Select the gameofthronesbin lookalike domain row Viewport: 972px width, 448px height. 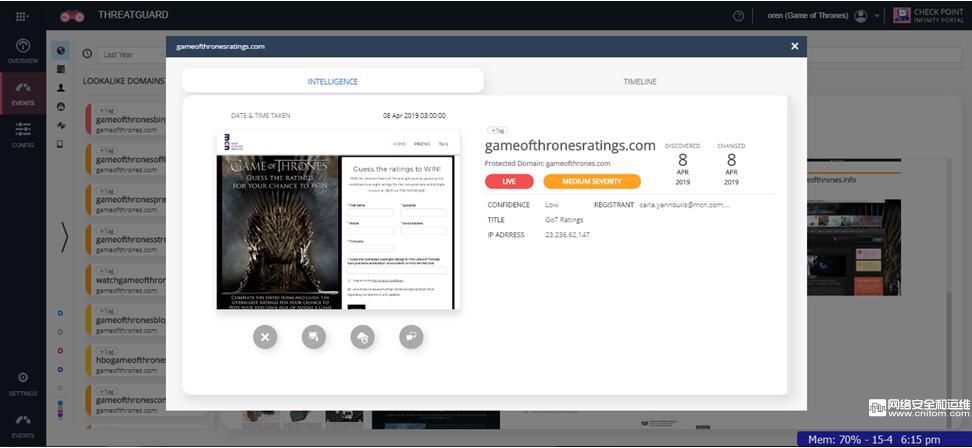[126, 120]
